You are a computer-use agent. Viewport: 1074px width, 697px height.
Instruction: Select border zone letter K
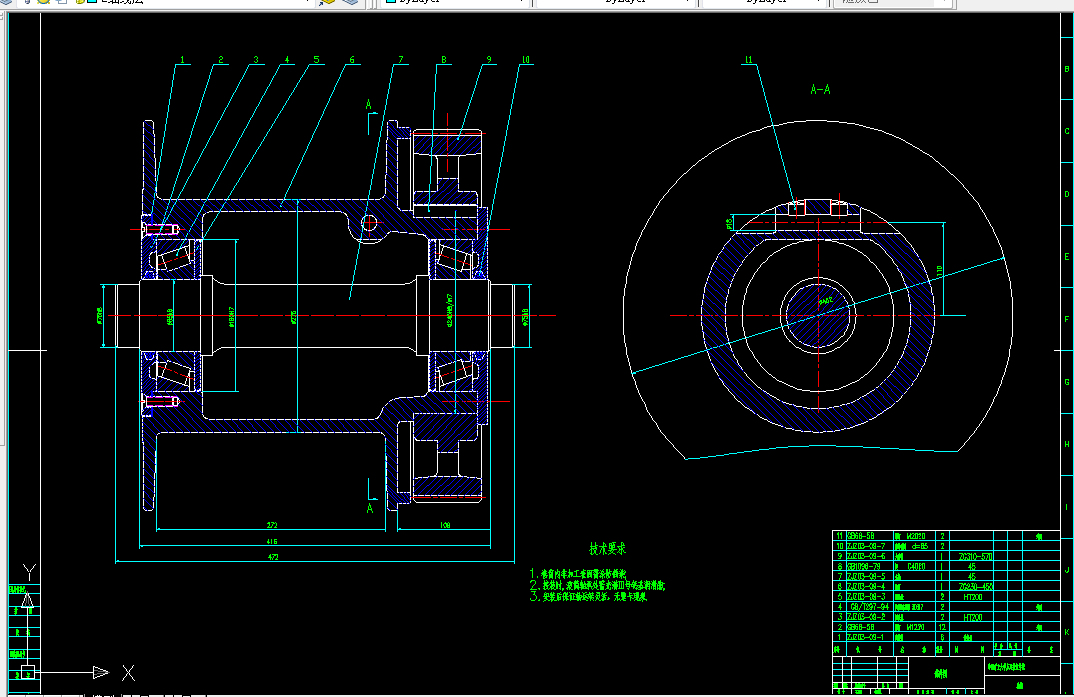coord(1066,632)
